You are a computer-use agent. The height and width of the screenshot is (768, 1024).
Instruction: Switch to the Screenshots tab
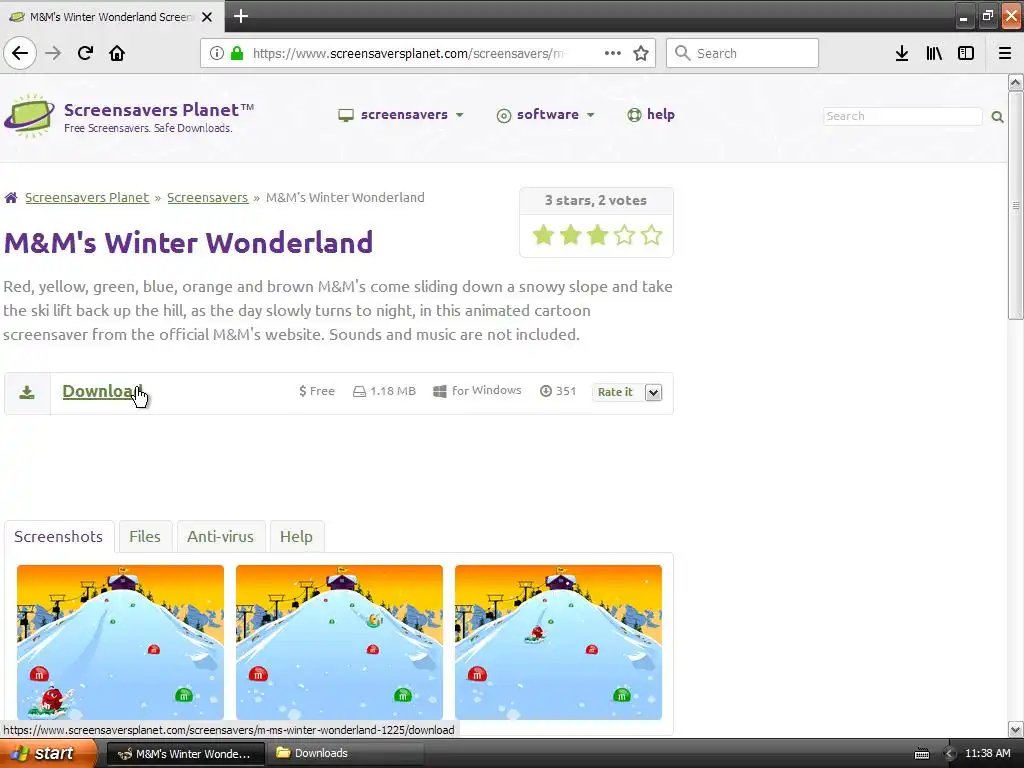tap(59, 537)
